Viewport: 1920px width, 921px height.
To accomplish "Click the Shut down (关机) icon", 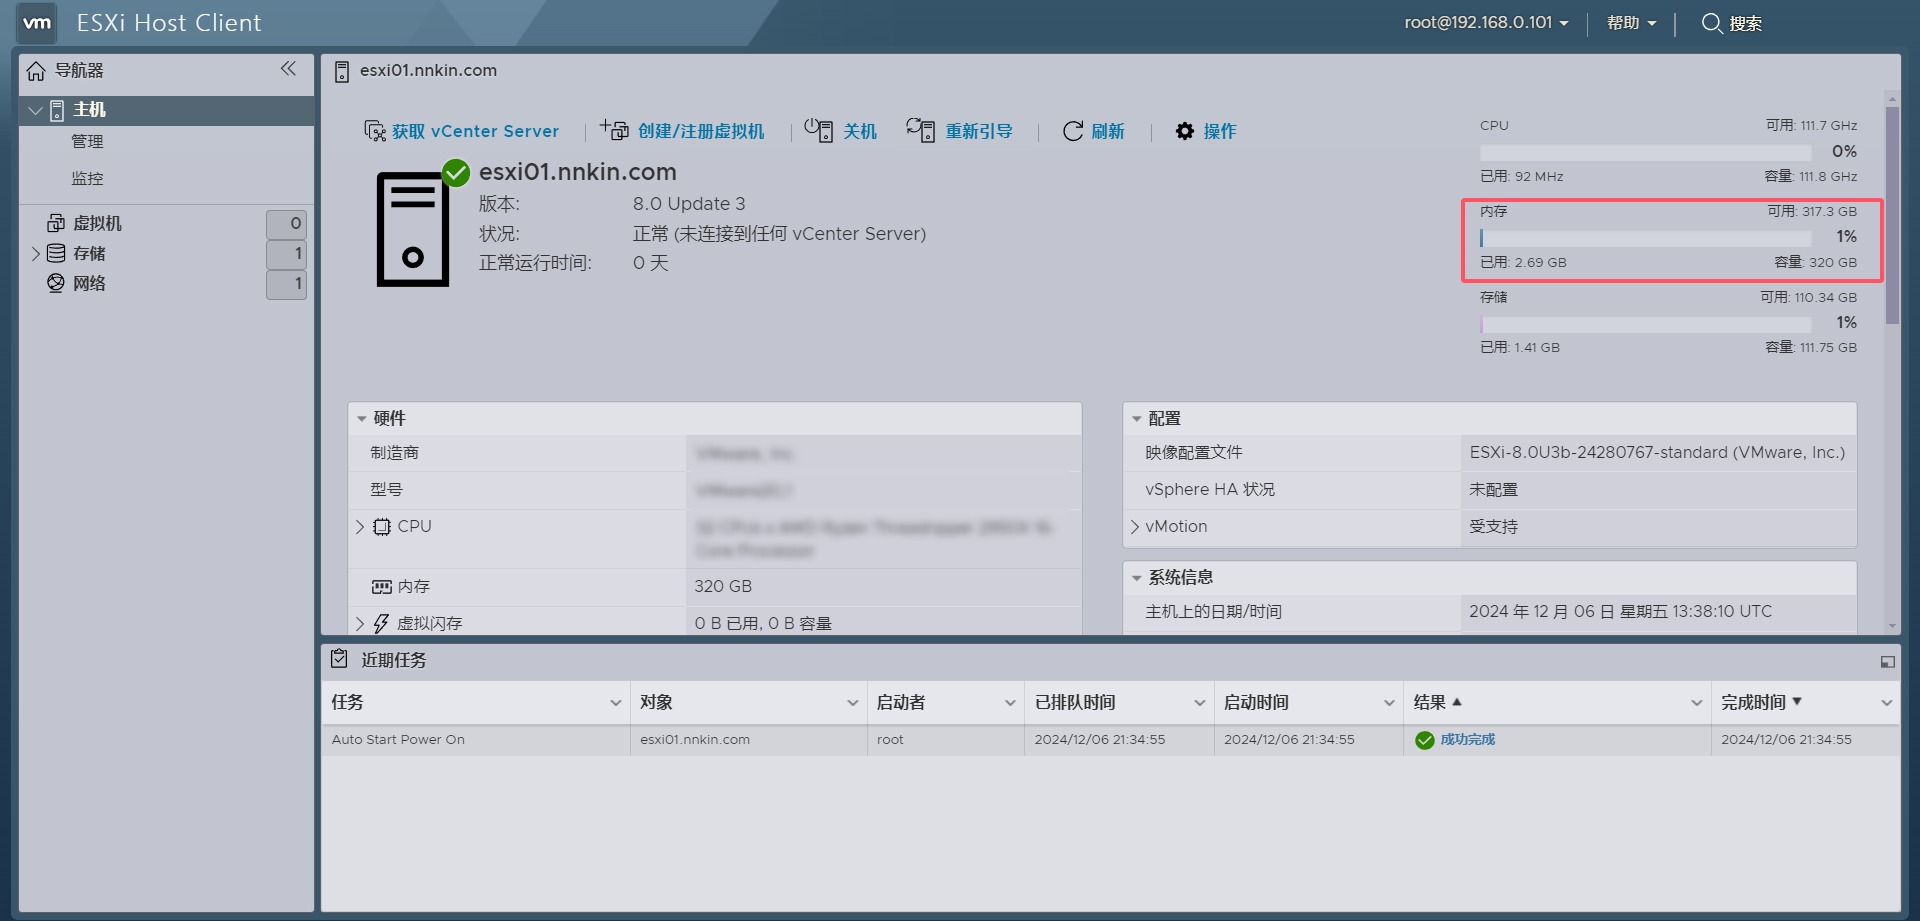I will tap(819, 130).
